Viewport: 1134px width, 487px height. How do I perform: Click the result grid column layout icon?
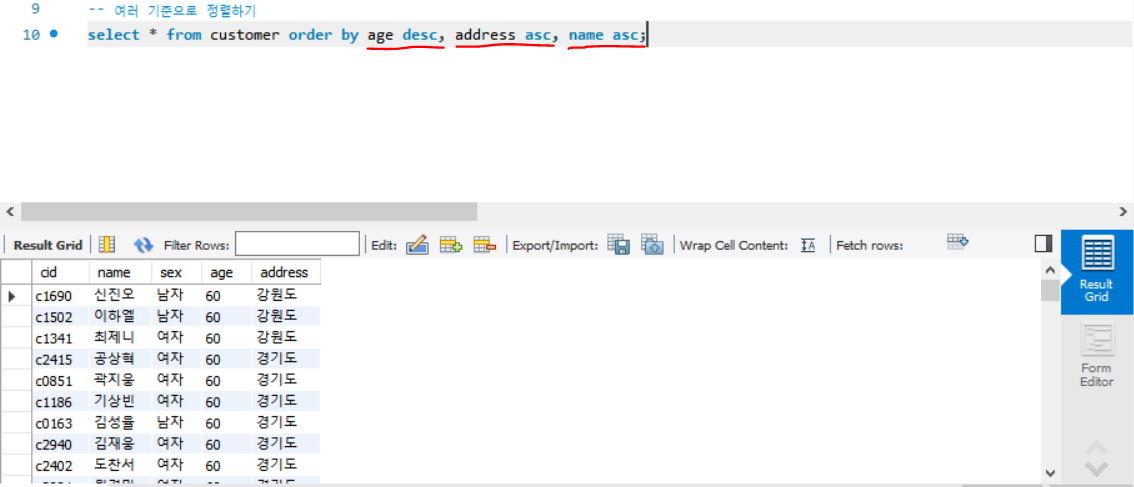[x=107, y=245]
